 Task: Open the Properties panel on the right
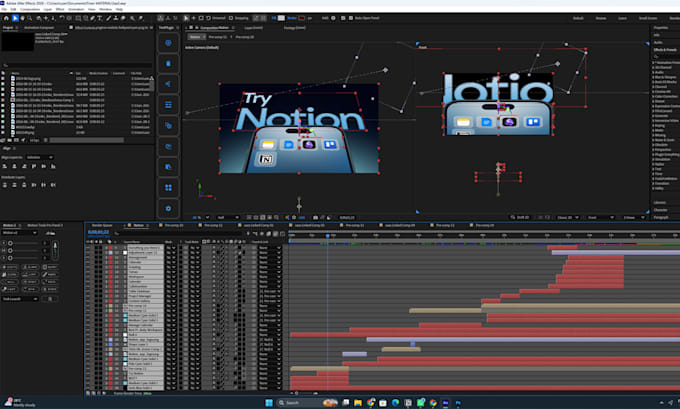click(661, 27)
